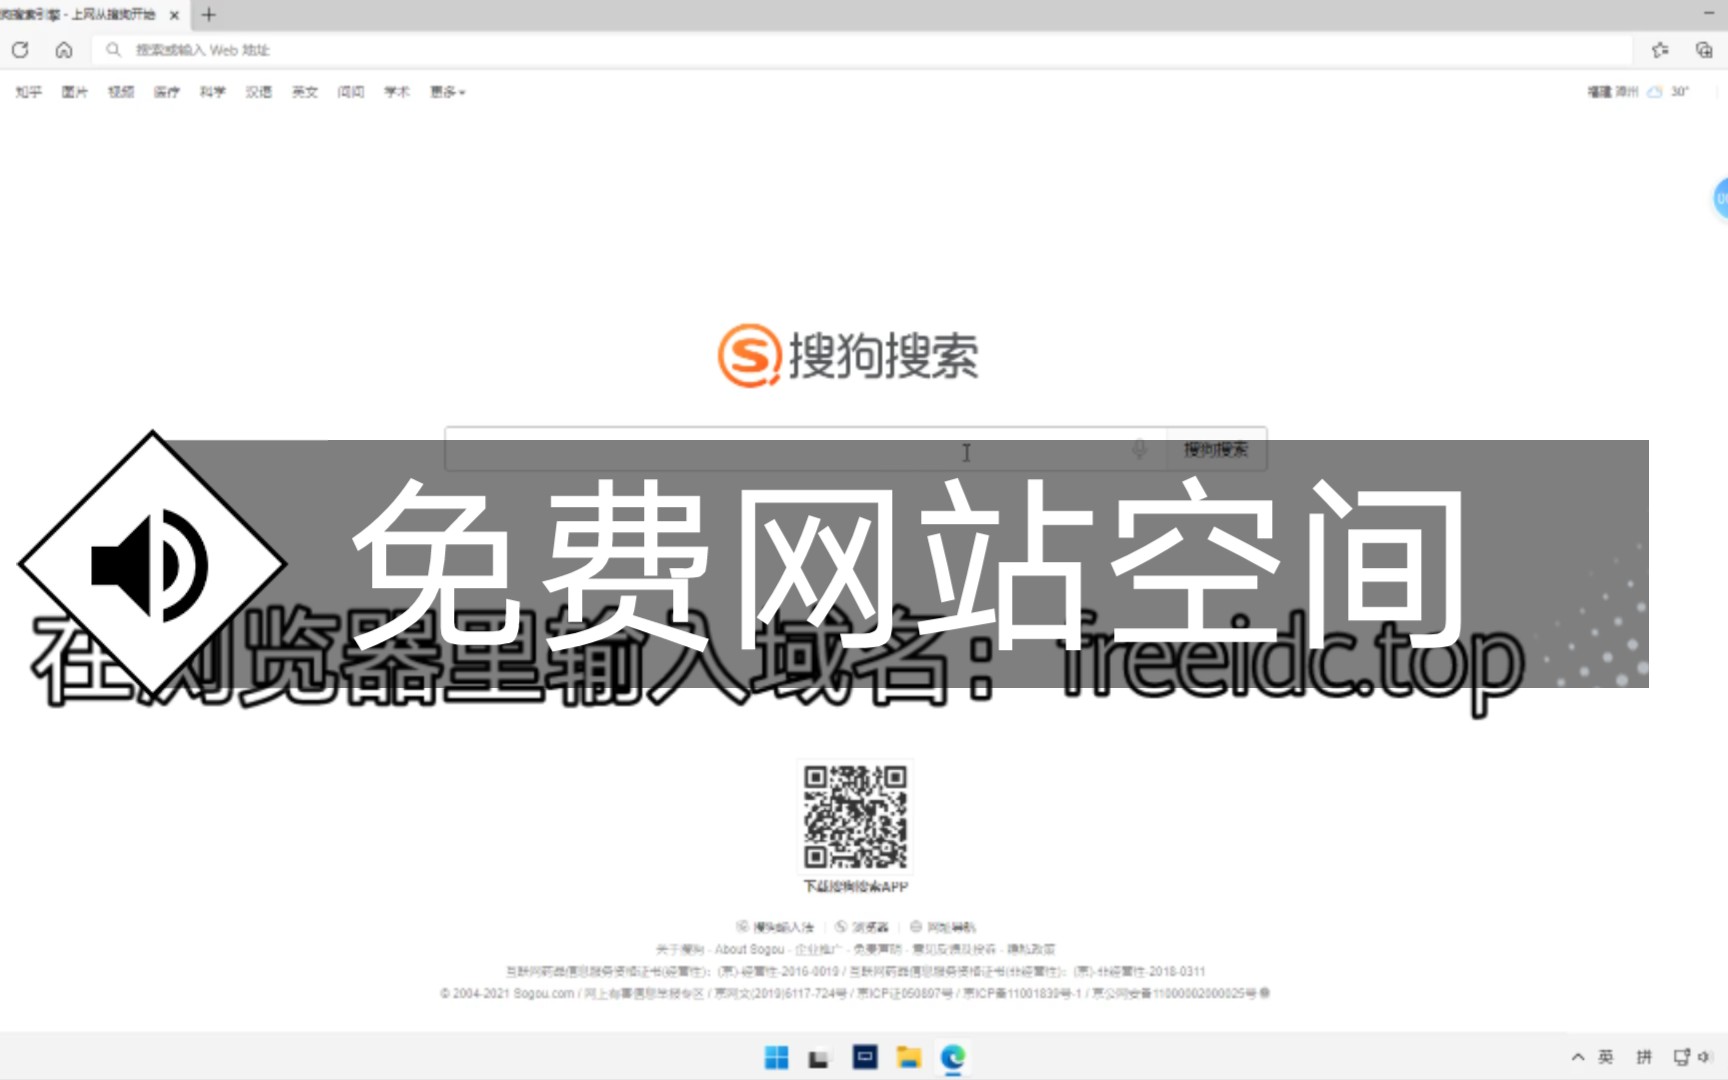Focus the browser address bar
Screen dimensions: 1728x1080
862,49
